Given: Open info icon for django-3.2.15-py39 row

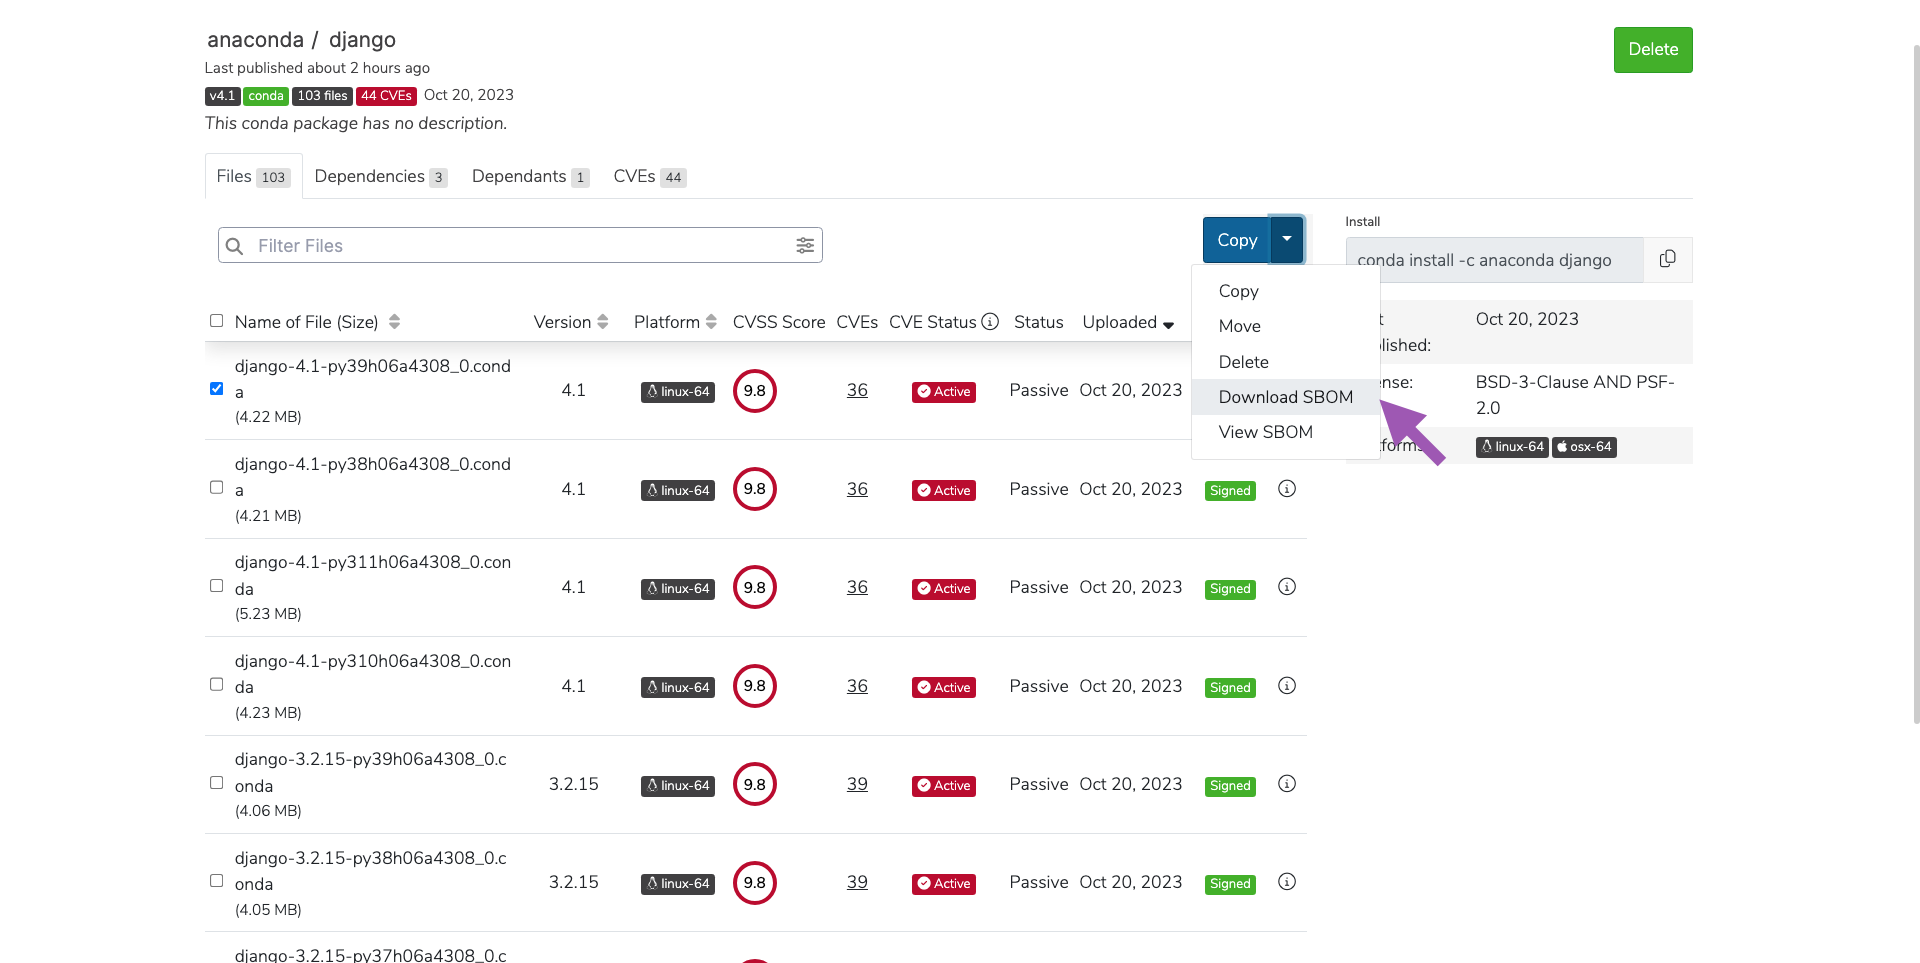Looking at the screenshot, I should coord(1287,784).
